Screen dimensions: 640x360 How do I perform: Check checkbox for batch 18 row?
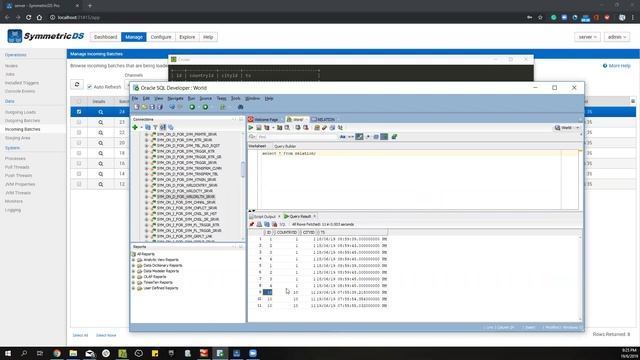[x=79, y=153]
